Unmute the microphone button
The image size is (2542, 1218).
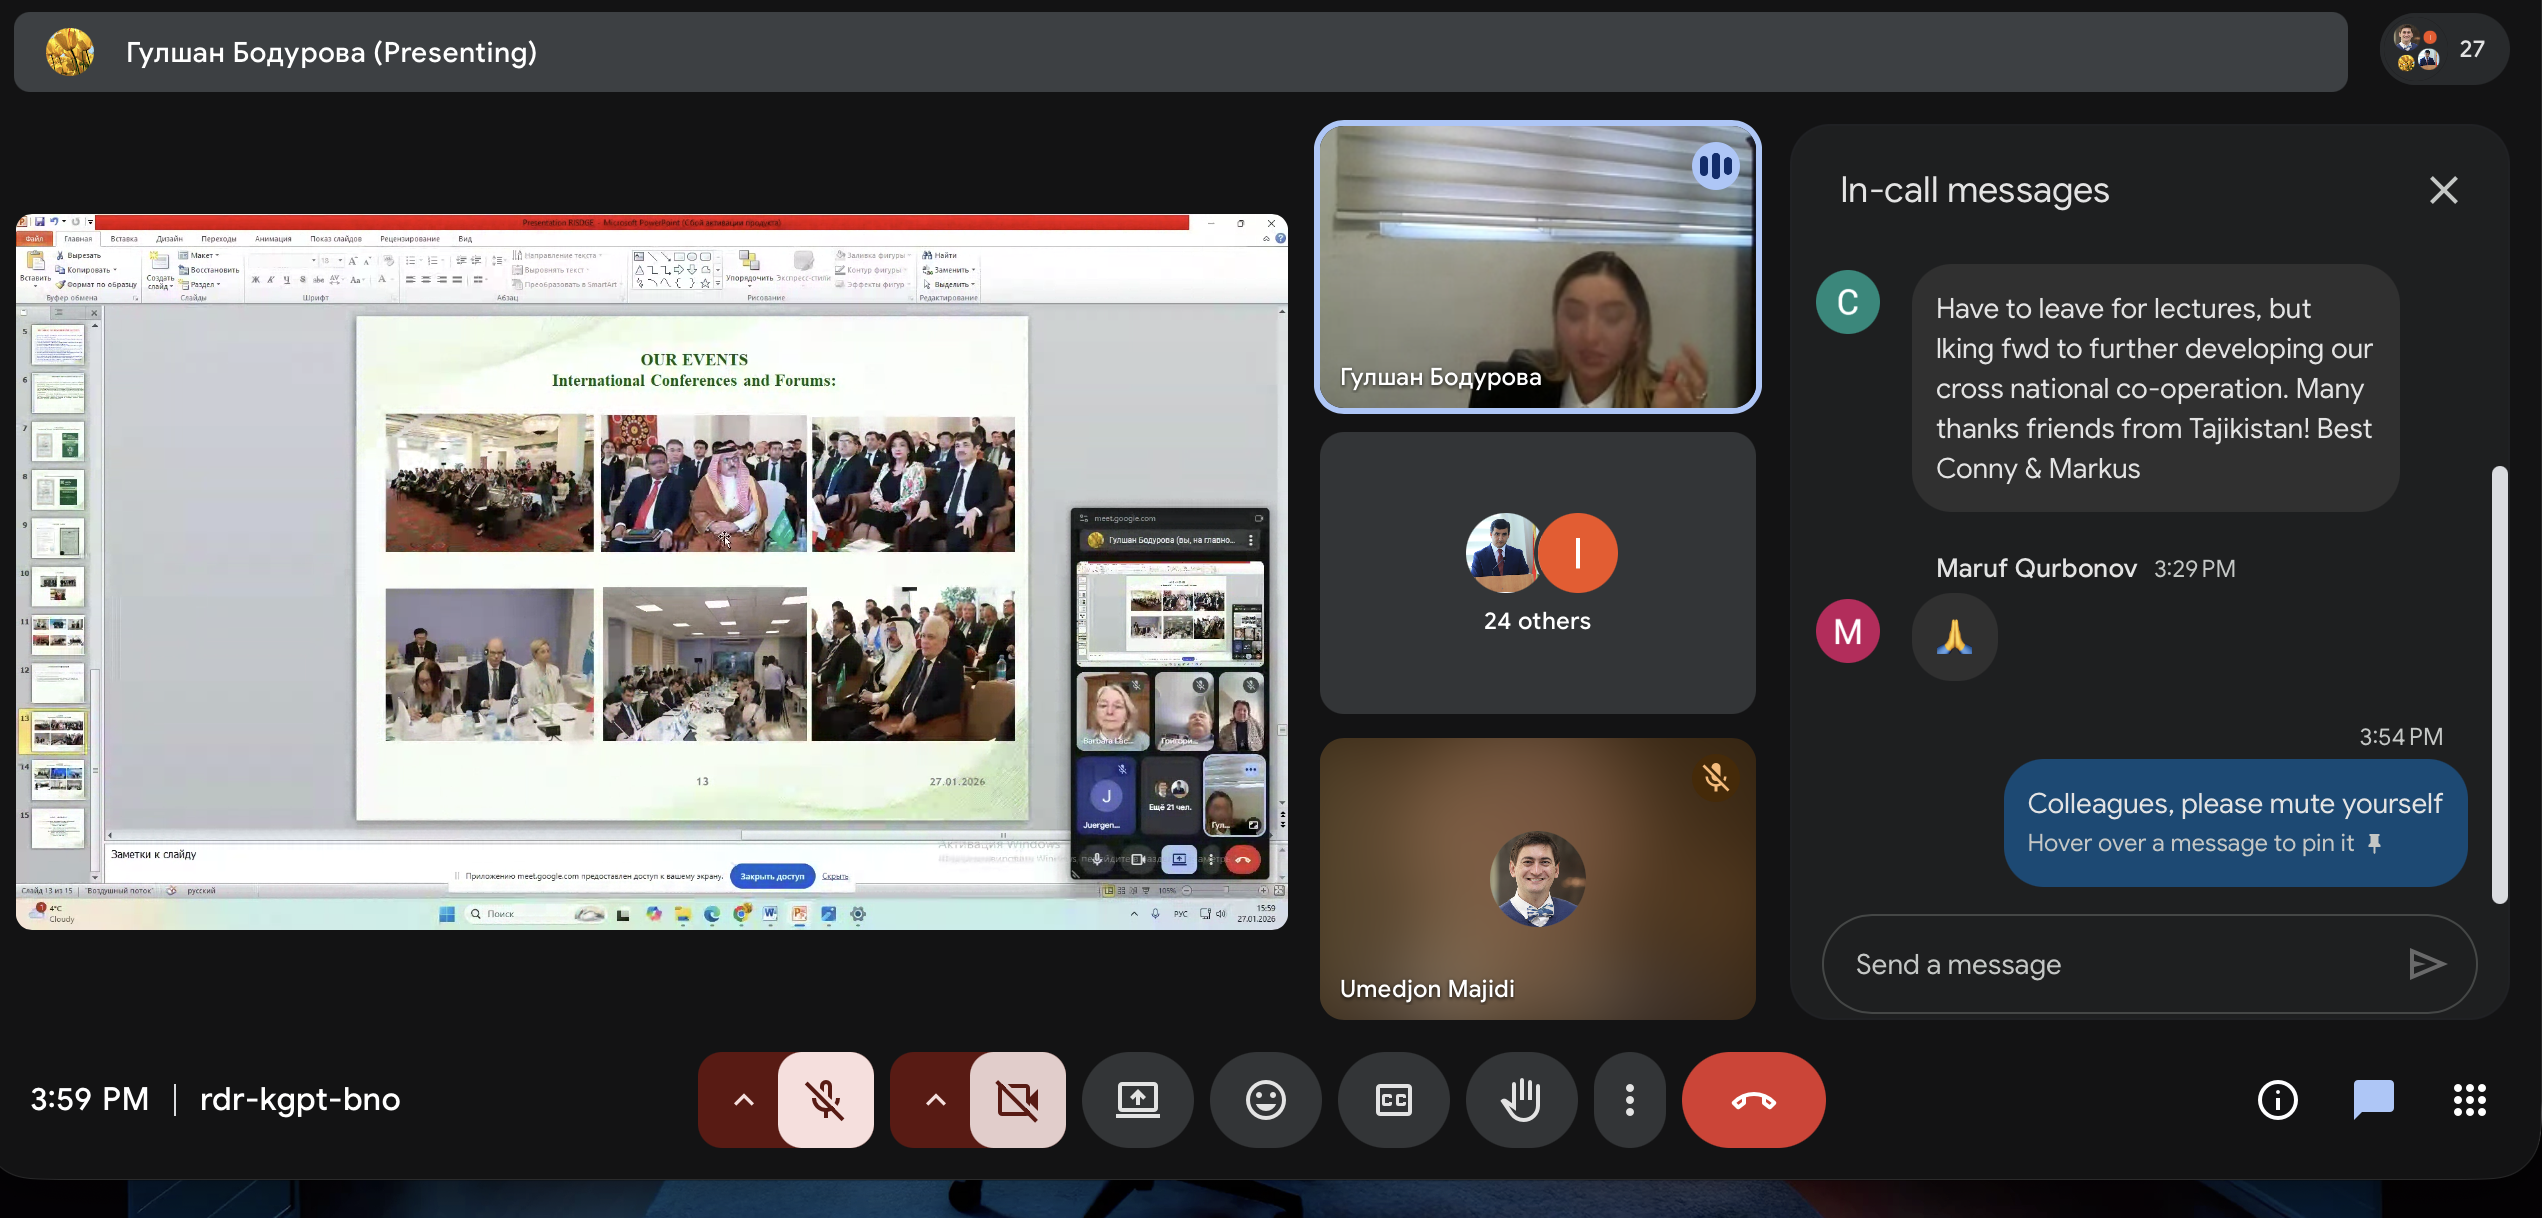click(x=825, y=1100)
